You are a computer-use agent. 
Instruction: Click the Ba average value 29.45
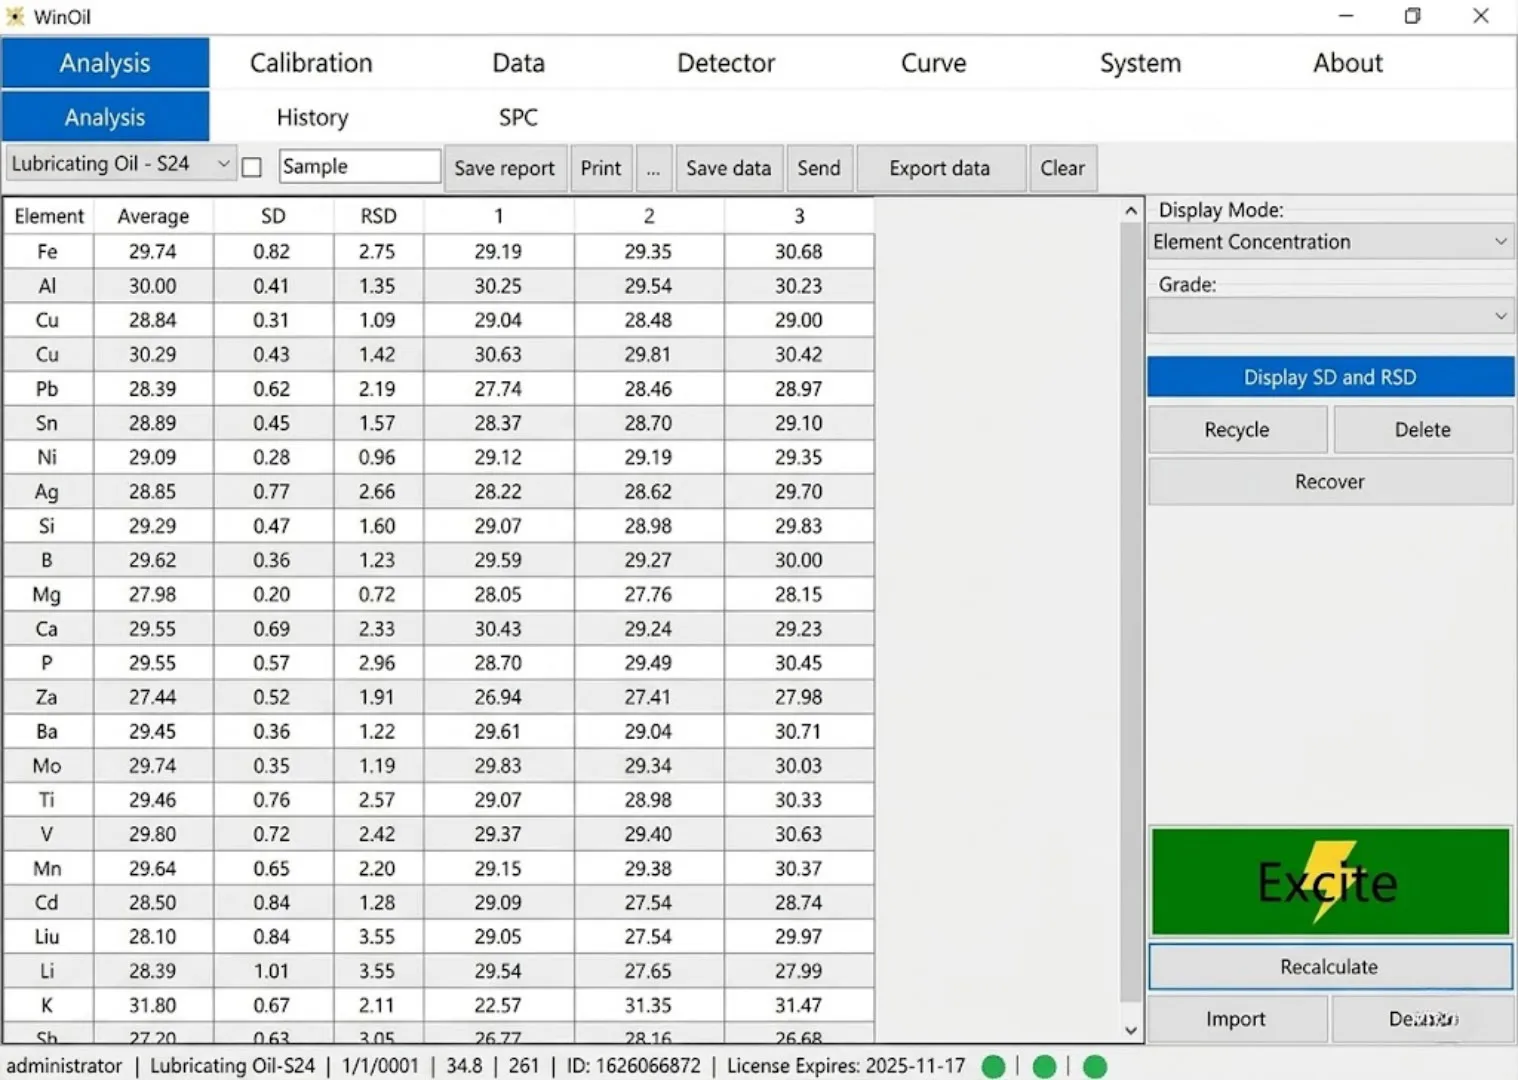pyautogui.click(x=152, y=731)
